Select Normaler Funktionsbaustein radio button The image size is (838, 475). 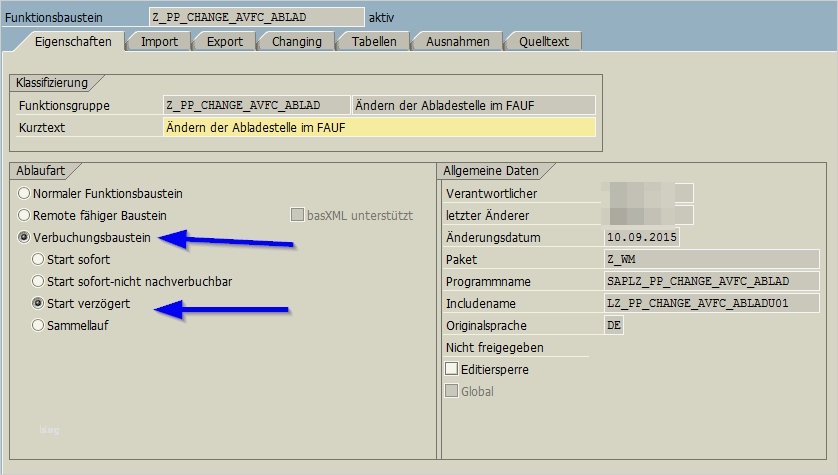(24, 193)
